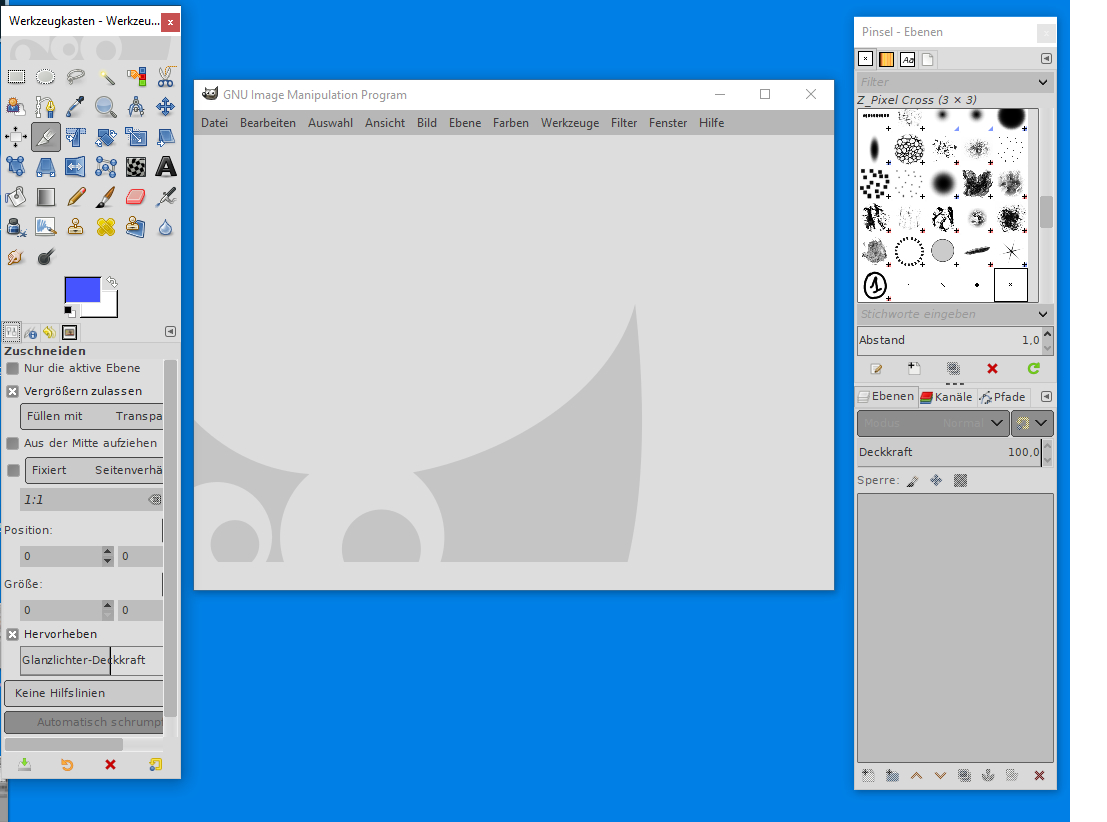
Task: Choose the Pencil tool in toolbox
Action: pos(76,197)
